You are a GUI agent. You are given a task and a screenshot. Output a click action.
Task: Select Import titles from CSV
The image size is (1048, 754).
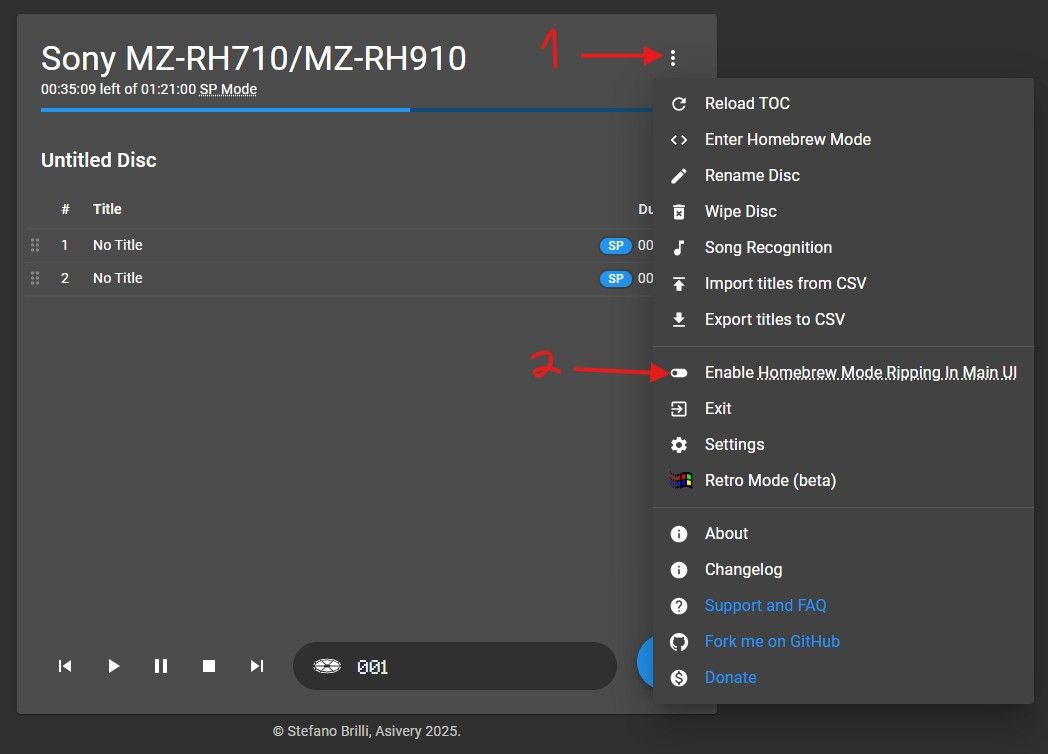(x=843, y=284)
